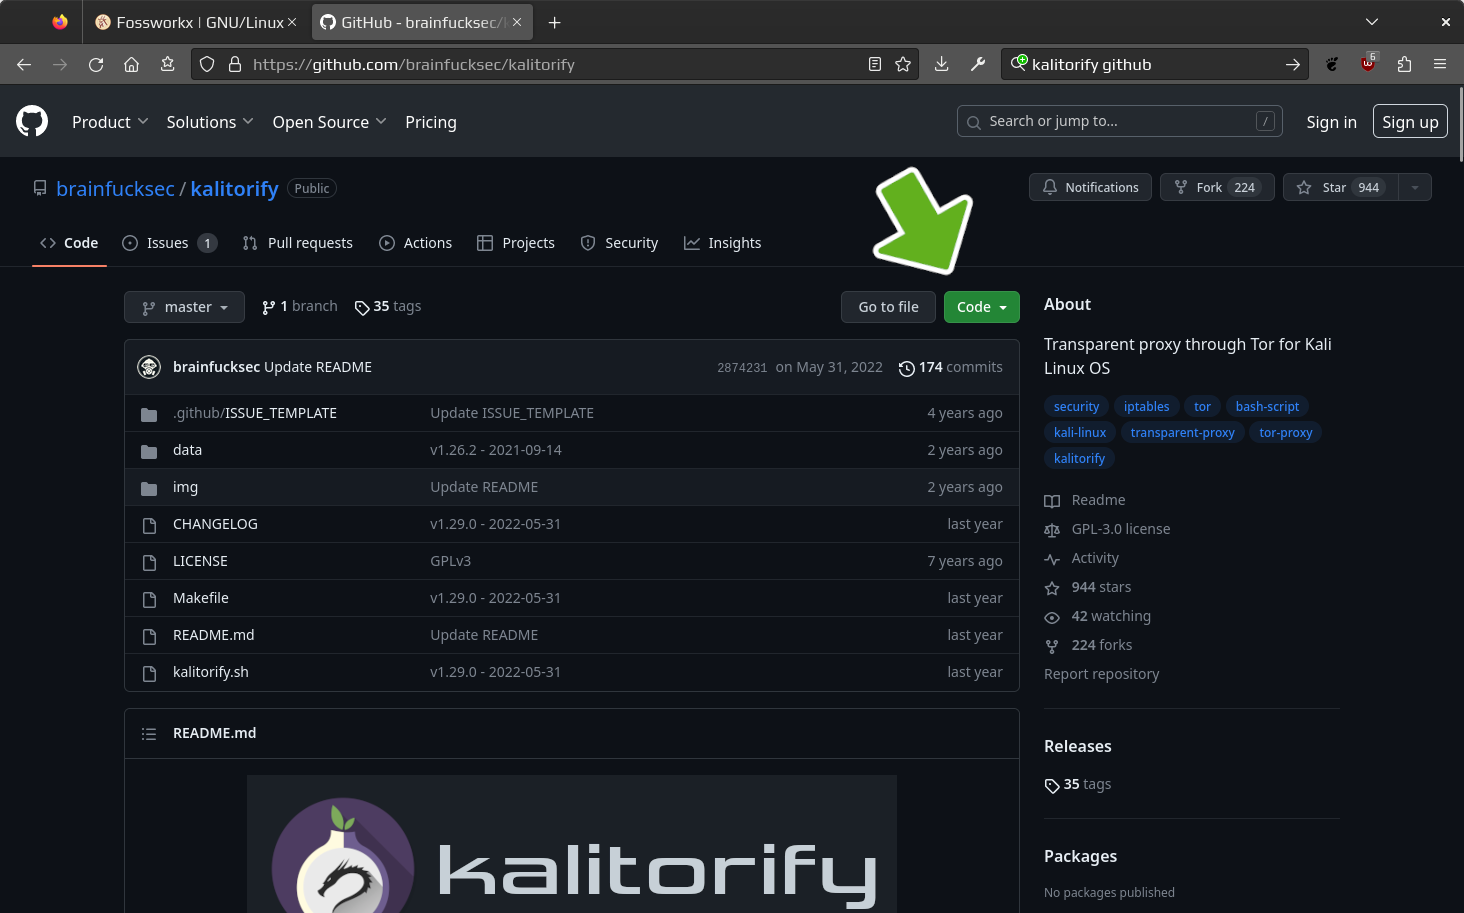Open the README table of contents icon
This screenshot has height=913, width=1464.
pyautogui.click(x=149, y=733)
